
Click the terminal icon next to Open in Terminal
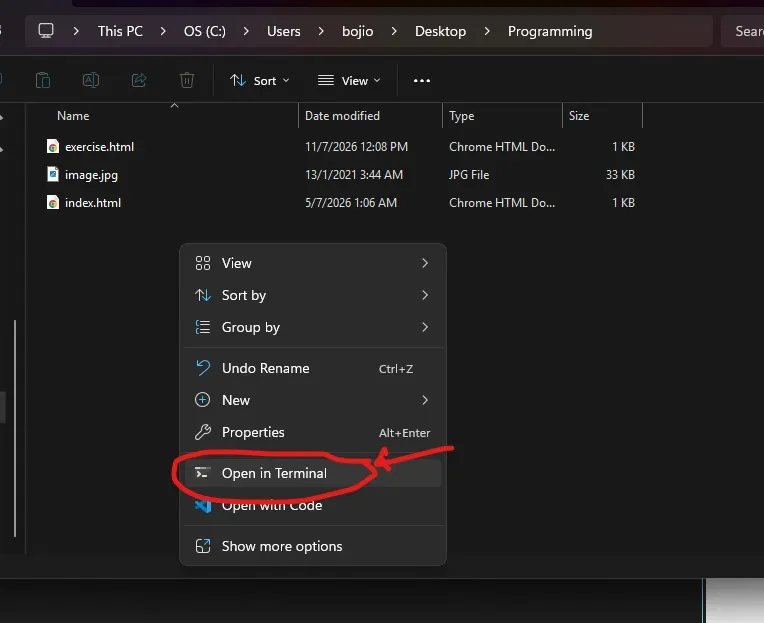coord(202,473)
